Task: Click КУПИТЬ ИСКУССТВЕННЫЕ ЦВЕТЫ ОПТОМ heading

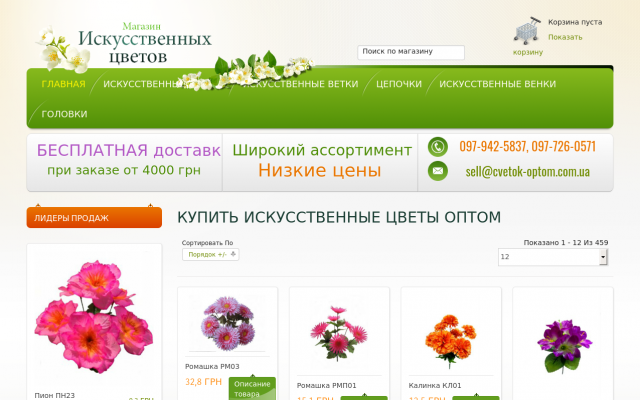Action: [x=339, y=217]
